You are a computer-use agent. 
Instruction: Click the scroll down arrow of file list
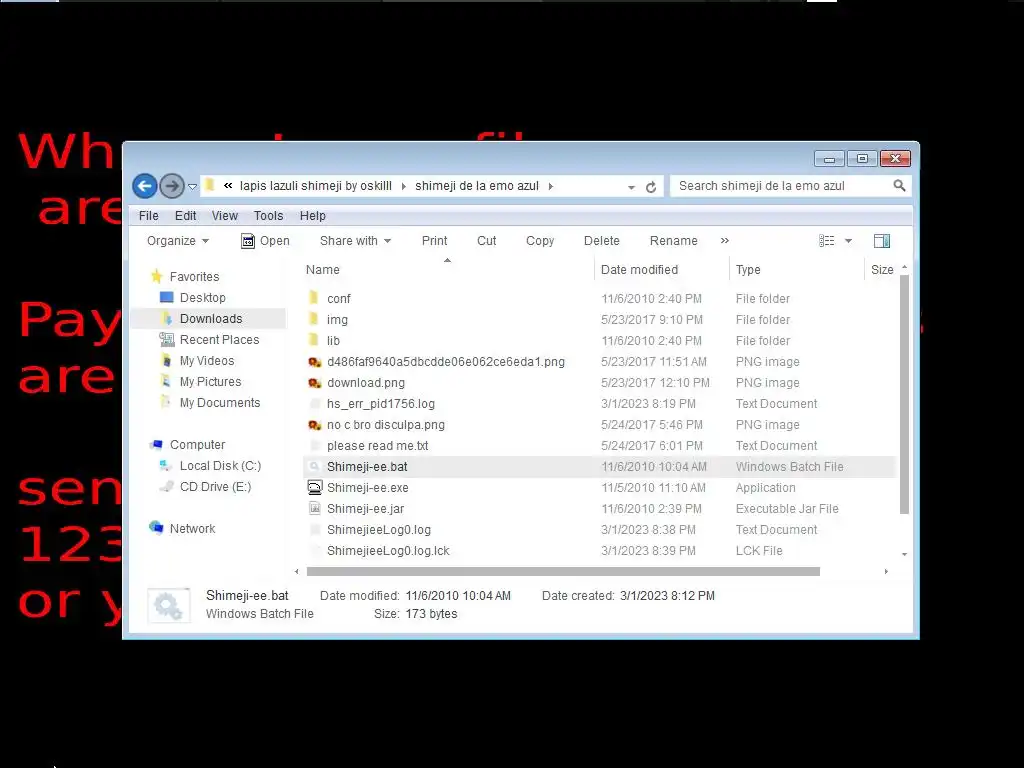(904, 554)
